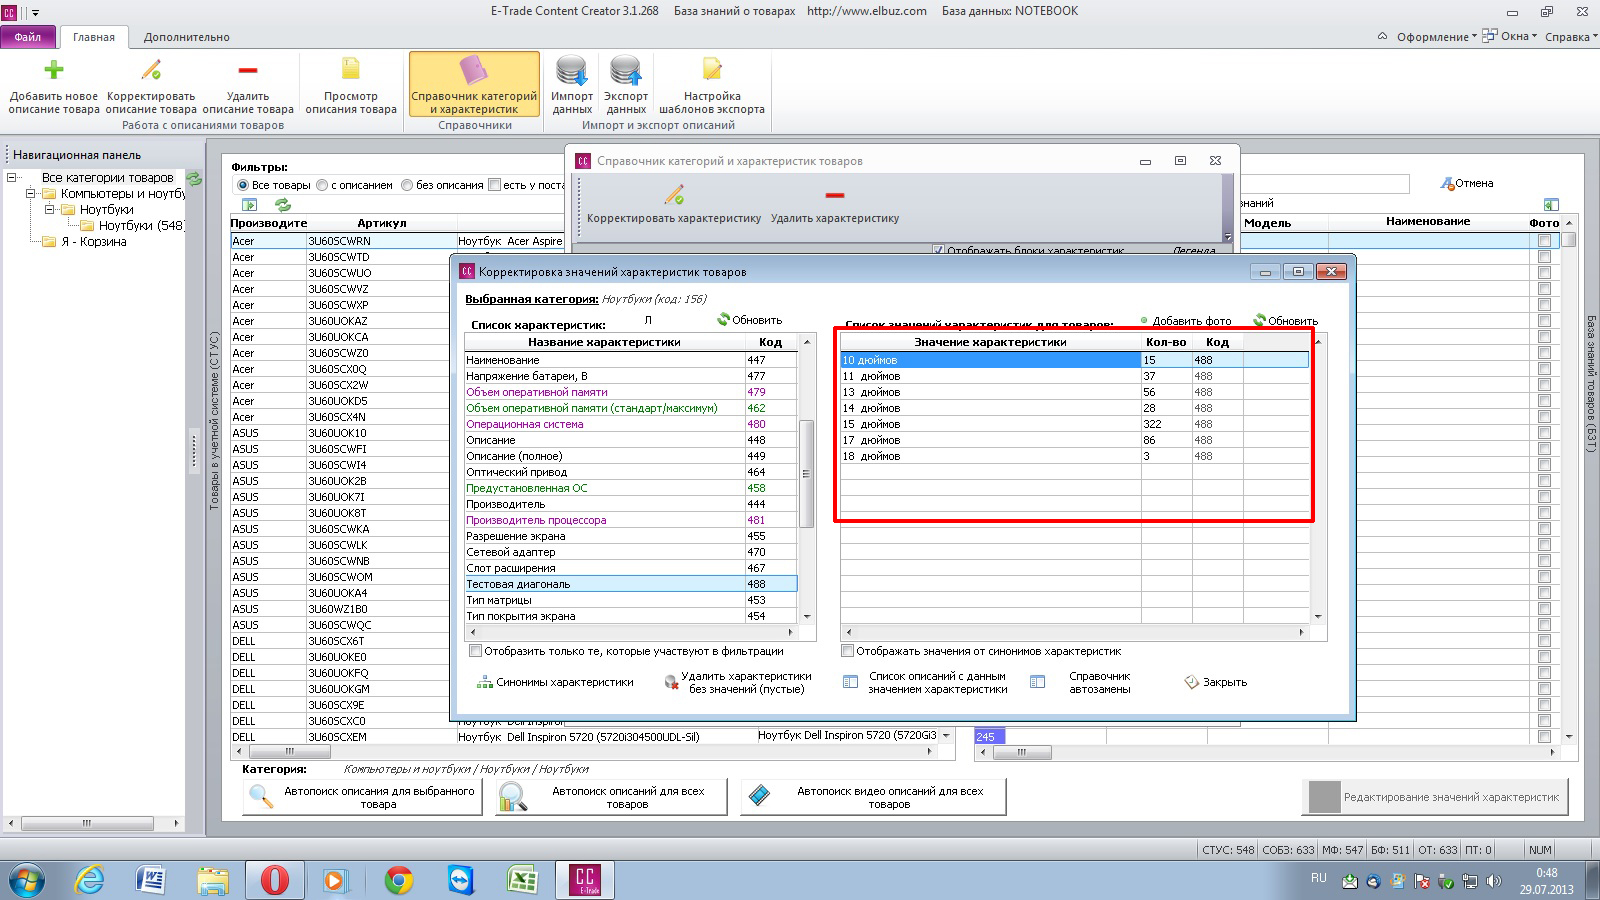Screen dimensions: 1600x900
Task: Sort by Кол-во column header
Action: [1166, 342]
